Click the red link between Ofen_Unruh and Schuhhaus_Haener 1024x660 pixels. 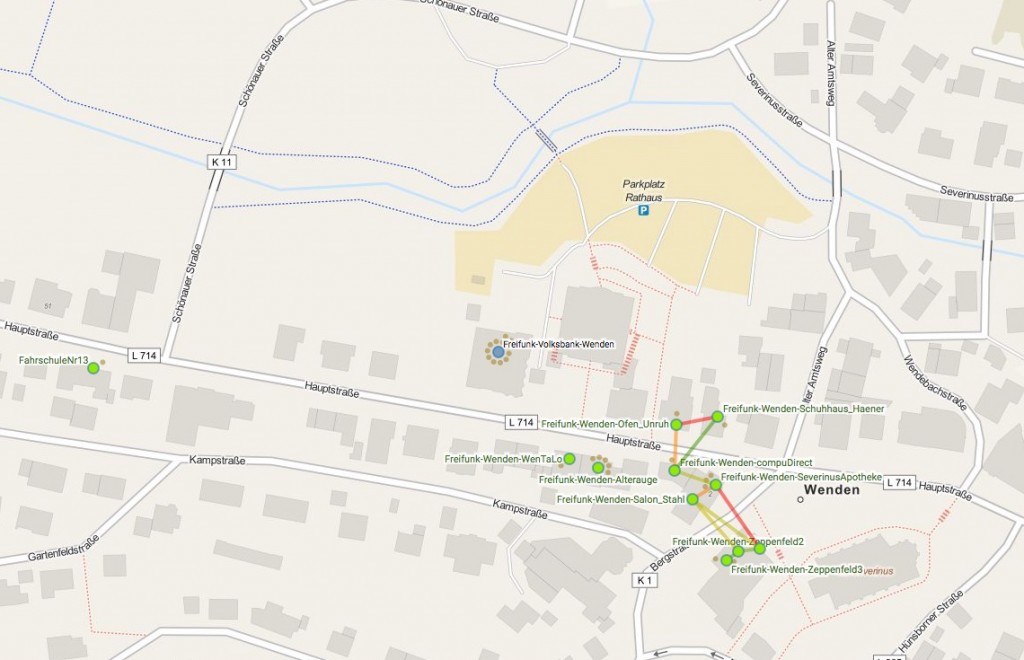tap(697, 420)
